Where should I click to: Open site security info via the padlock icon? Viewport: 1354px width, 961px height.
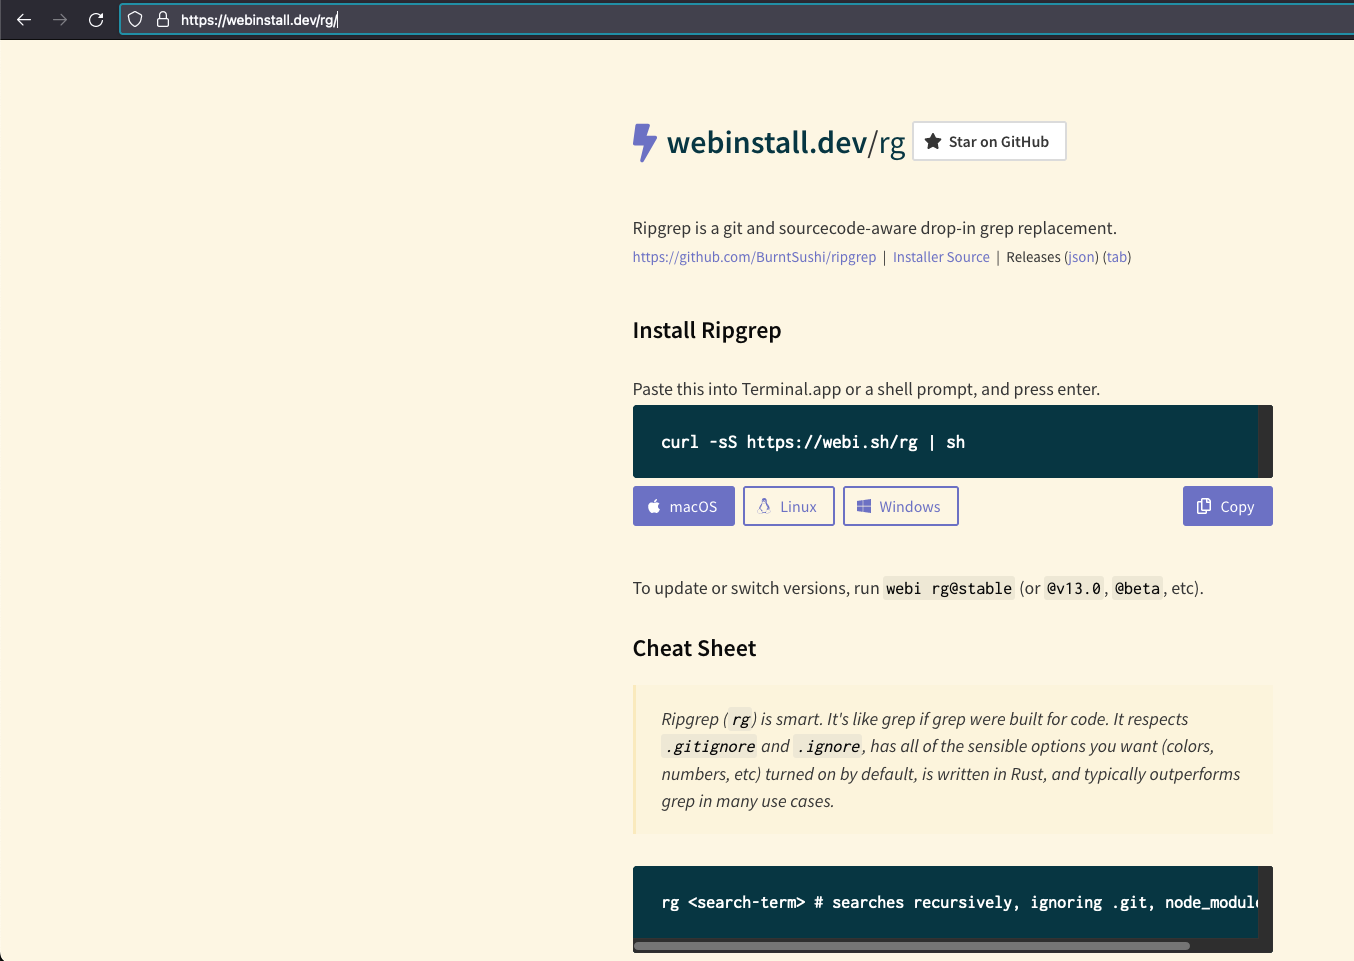[162, 19]
